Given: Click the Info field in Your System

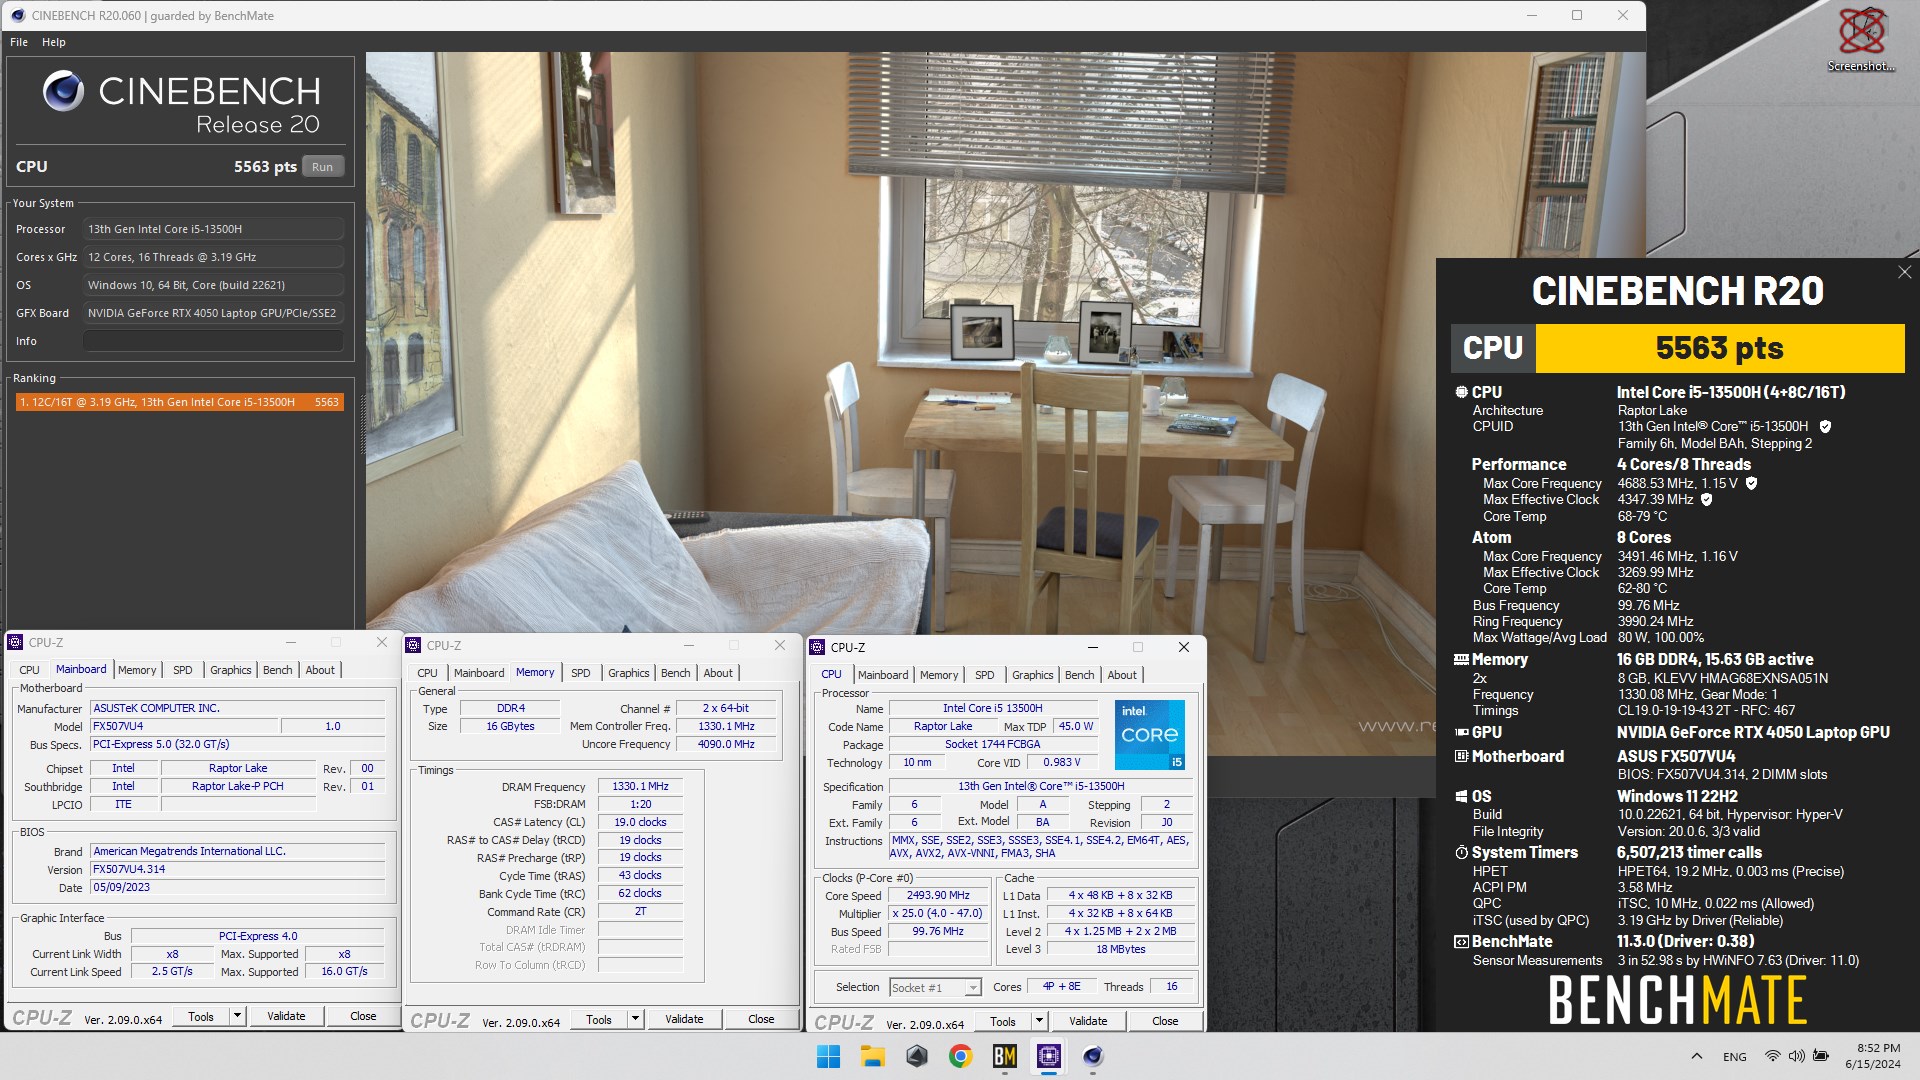Looking at the screenshot, I should coord(213,341).
